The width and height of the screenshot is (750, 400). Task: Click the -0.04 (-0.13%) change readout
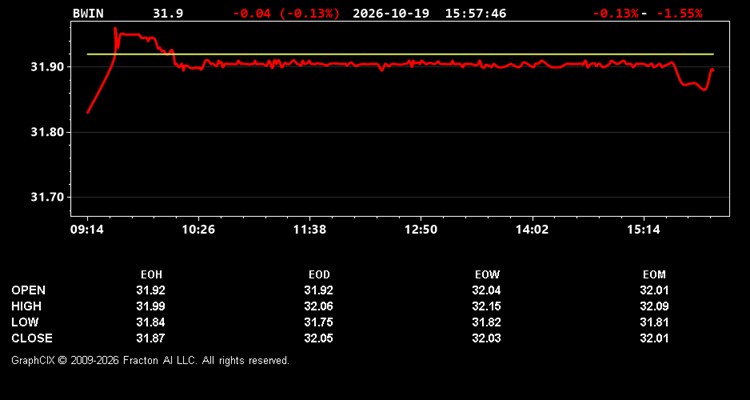286,13
